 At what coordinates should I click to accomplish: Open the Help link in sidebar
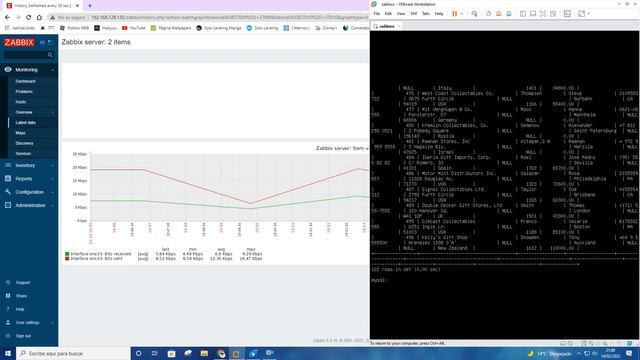pyautogui.click(x=20, y=309)
